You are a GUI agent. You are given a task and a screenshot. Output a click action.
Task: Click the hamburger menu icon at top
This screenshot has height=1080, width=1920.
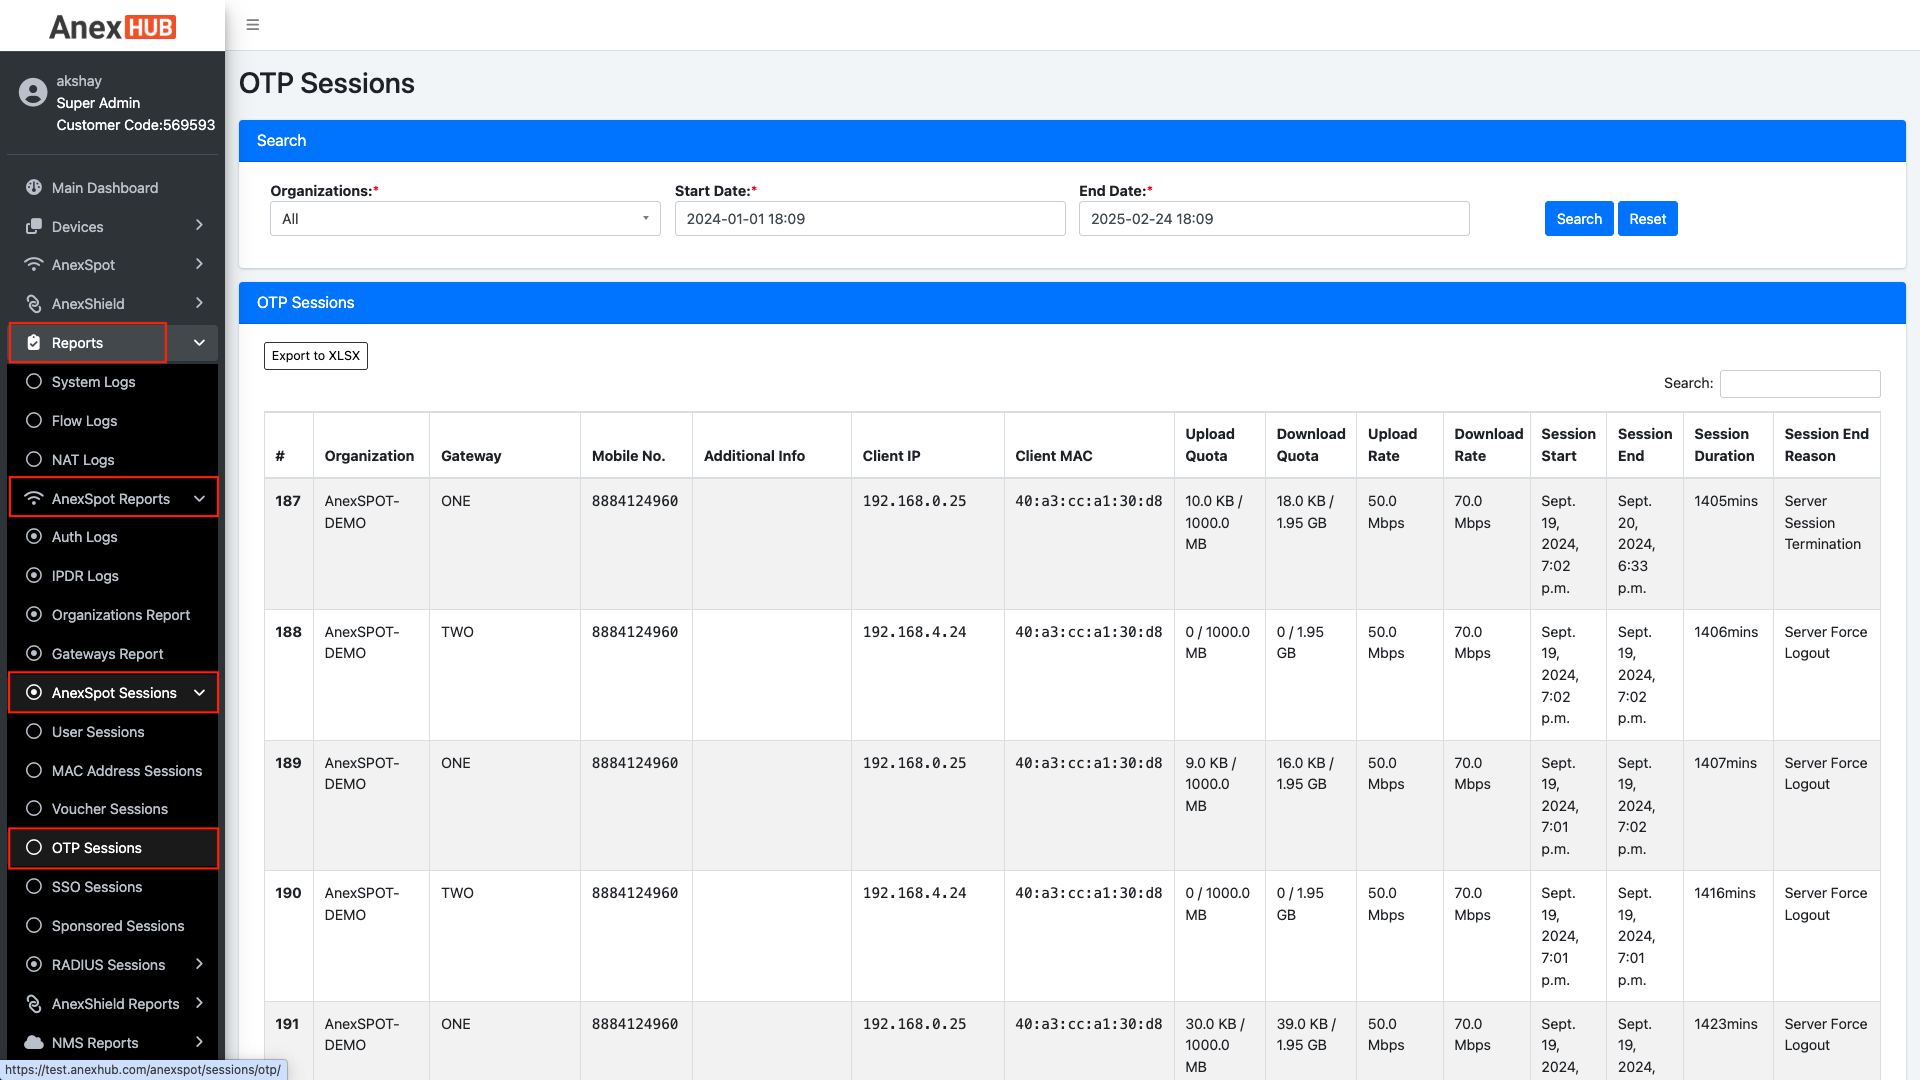coord(252,24)
